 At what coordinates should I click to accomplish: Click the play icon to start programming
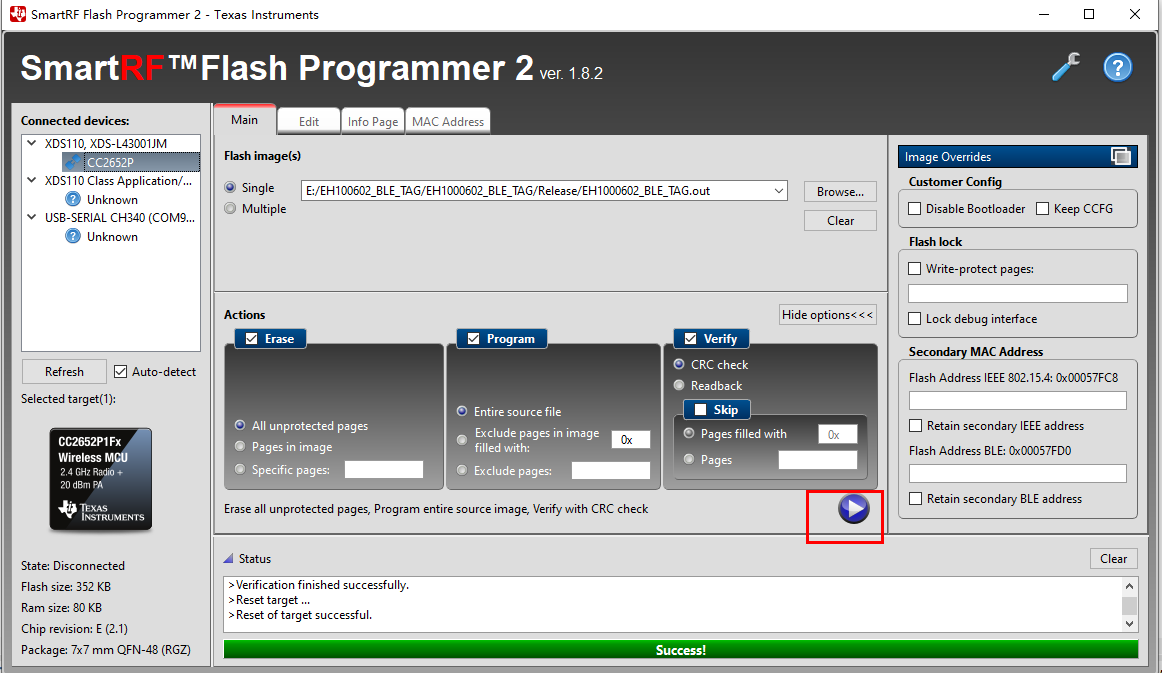point(853,509)
